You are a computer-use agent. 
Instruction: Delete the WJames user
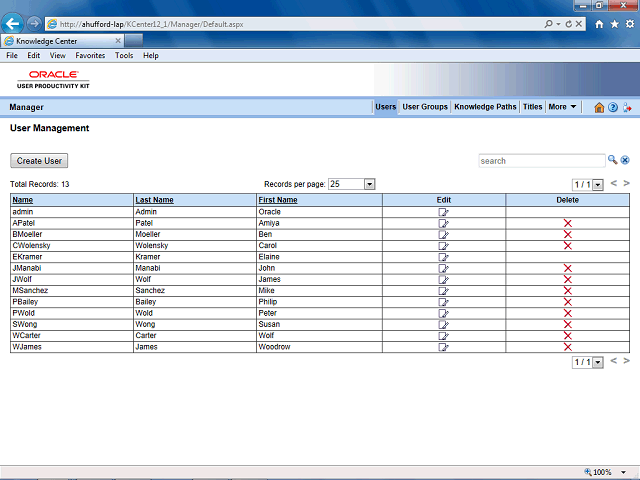click(x=567, y=347)
